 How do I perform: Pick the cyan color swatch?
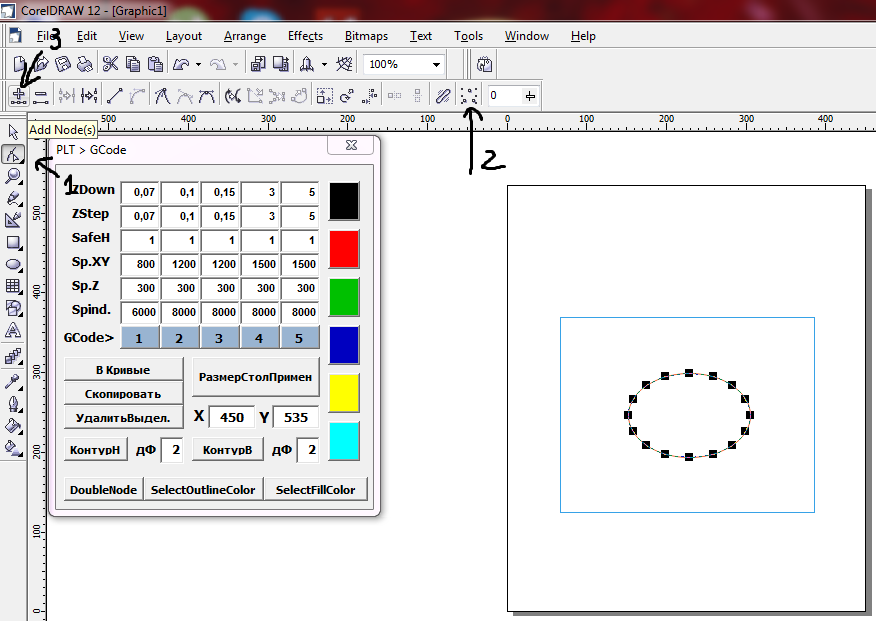pos(344,441)
